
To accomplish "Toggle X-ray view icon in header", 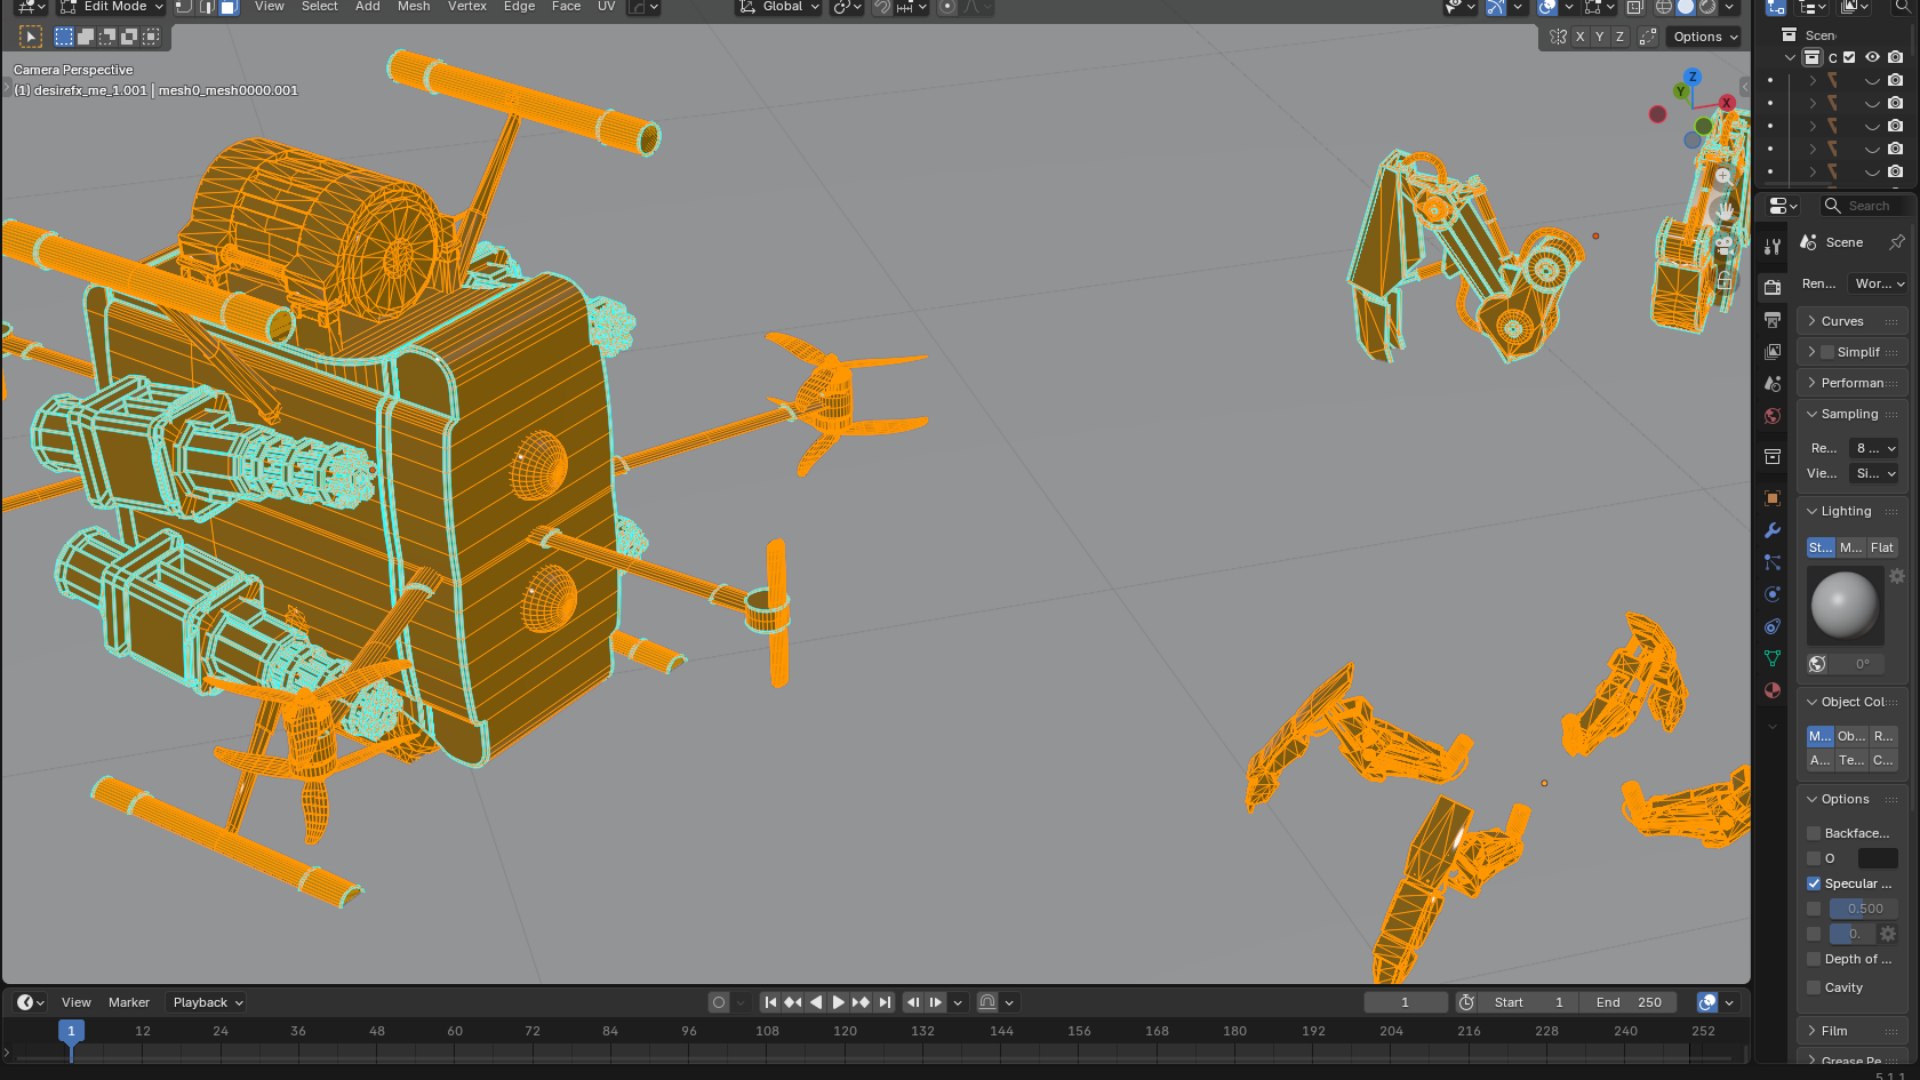I will pyautogui.click(x=1634, y=7).
